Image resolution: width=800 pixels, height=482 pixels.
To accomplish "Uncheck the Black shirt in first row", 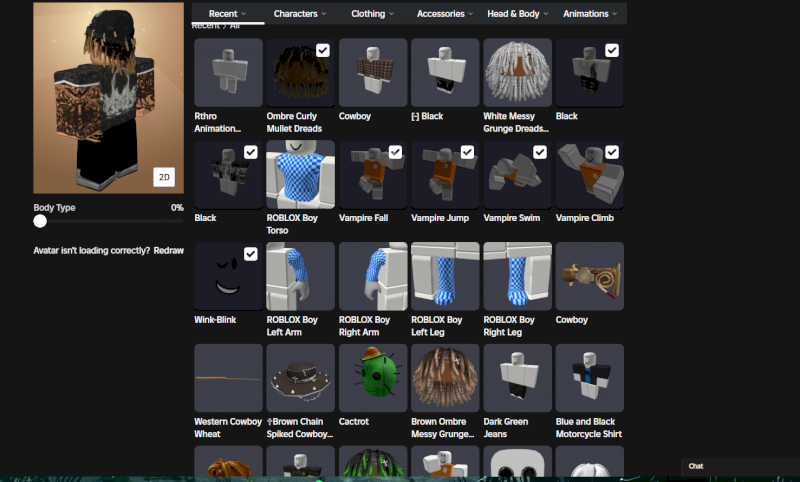I will click(x=612, y=50).
